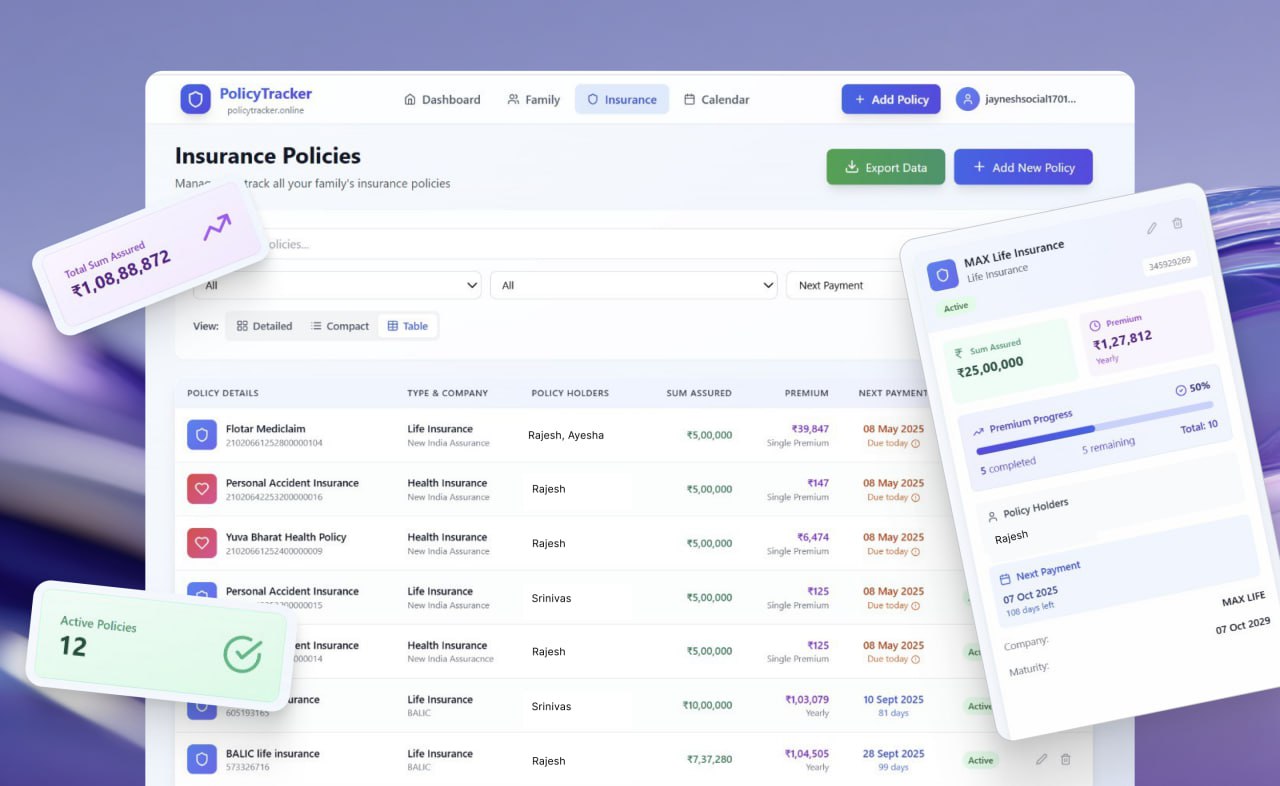The height and width of the screenshot is (786, 1280).
Task: Open the jayneshsocial1701 user account menu
Action: coord(1017,99)
